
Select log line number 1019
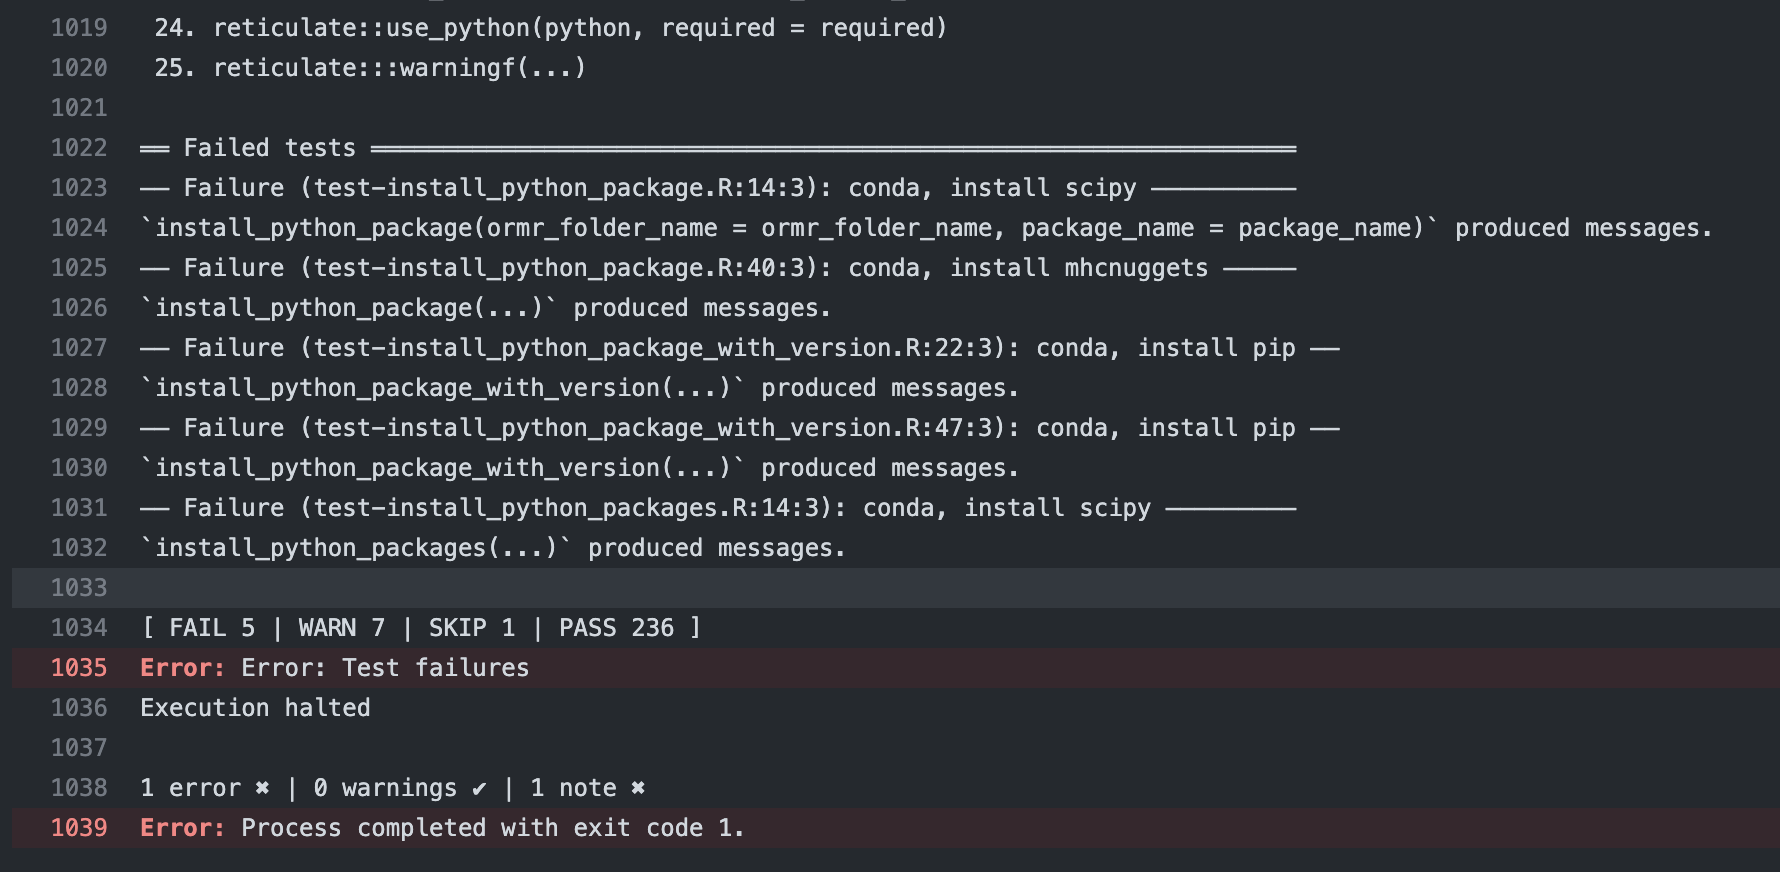(79, 28)
